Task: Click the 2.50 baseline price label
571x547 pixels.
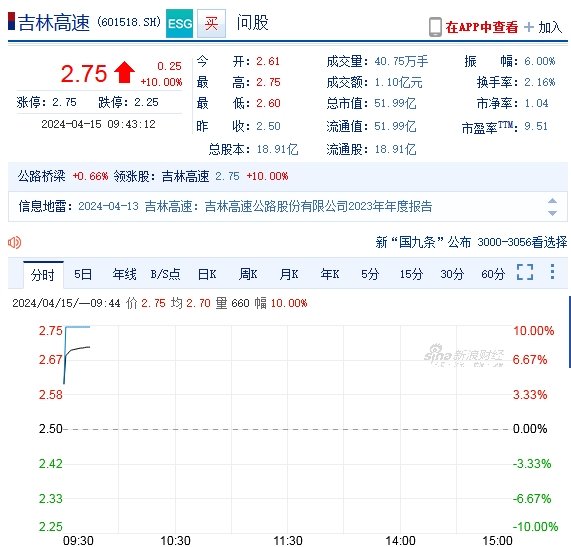Action: tap(51, 429)
